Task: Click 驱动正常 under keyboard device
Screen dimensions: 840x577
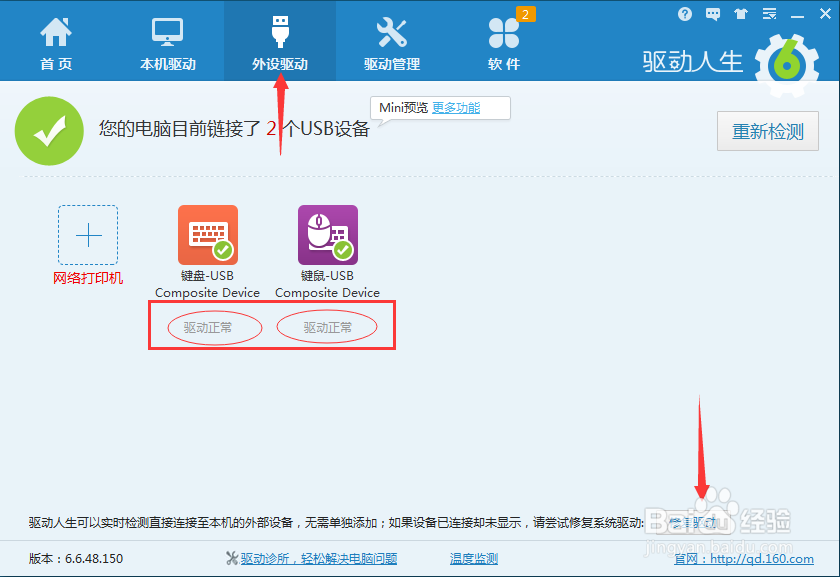Action: coord(208,327)
